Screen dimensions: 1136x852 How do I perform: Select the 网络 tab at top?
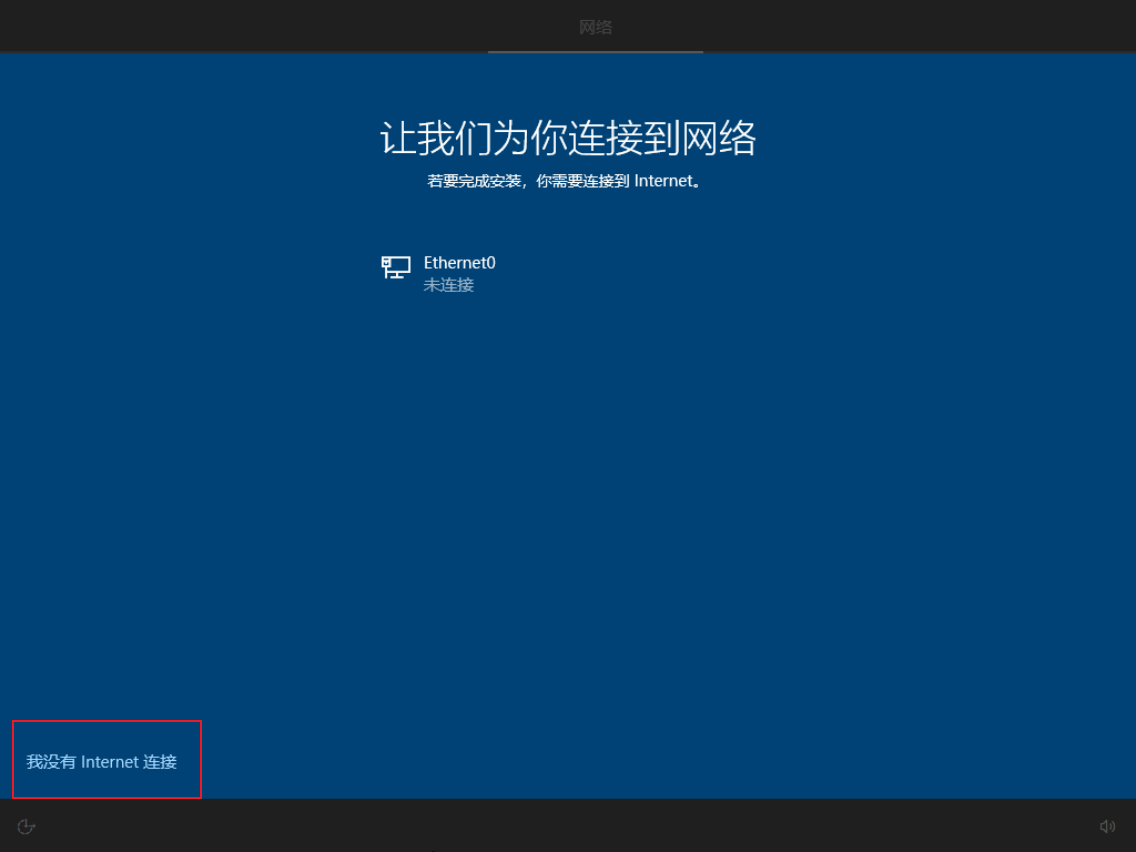596,28
